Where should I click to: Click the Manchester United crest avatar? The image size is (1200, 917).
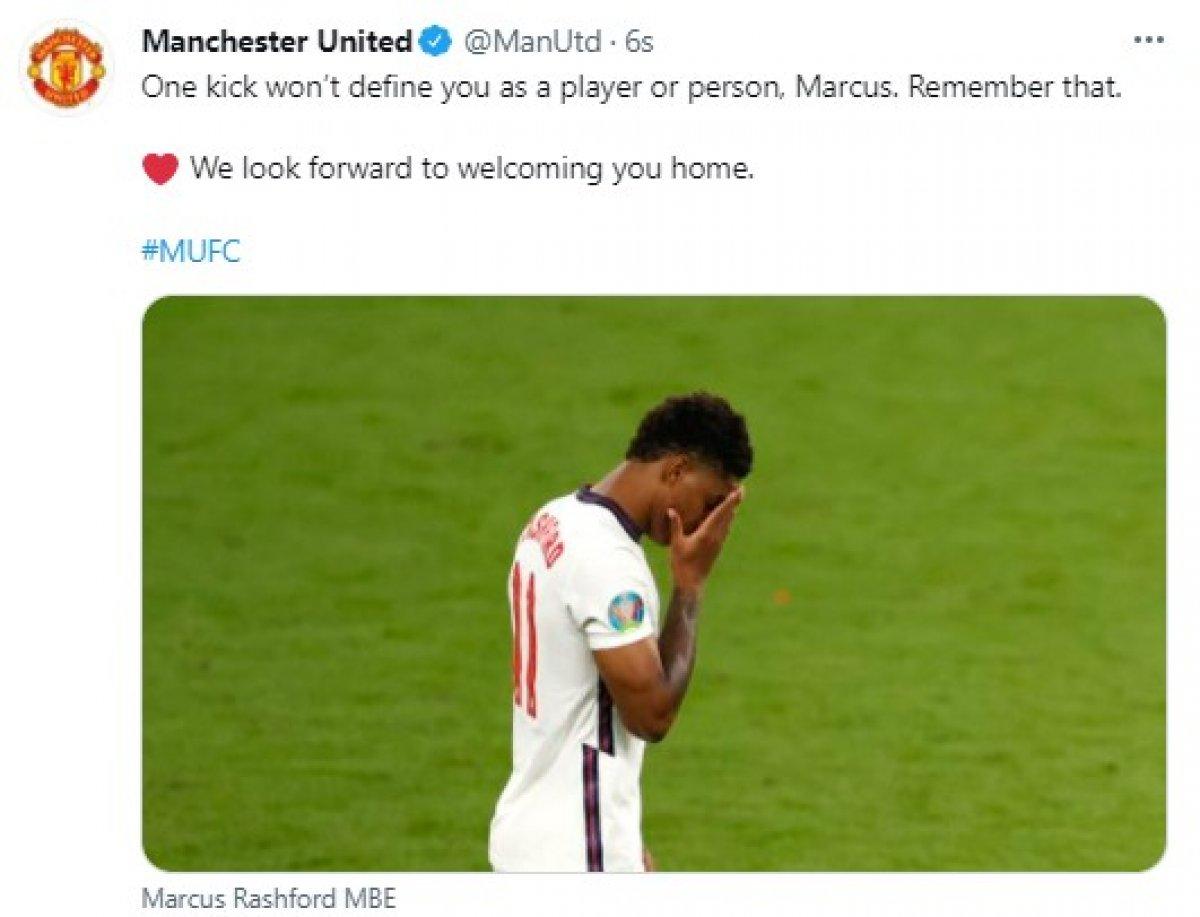tap(66, 67)
